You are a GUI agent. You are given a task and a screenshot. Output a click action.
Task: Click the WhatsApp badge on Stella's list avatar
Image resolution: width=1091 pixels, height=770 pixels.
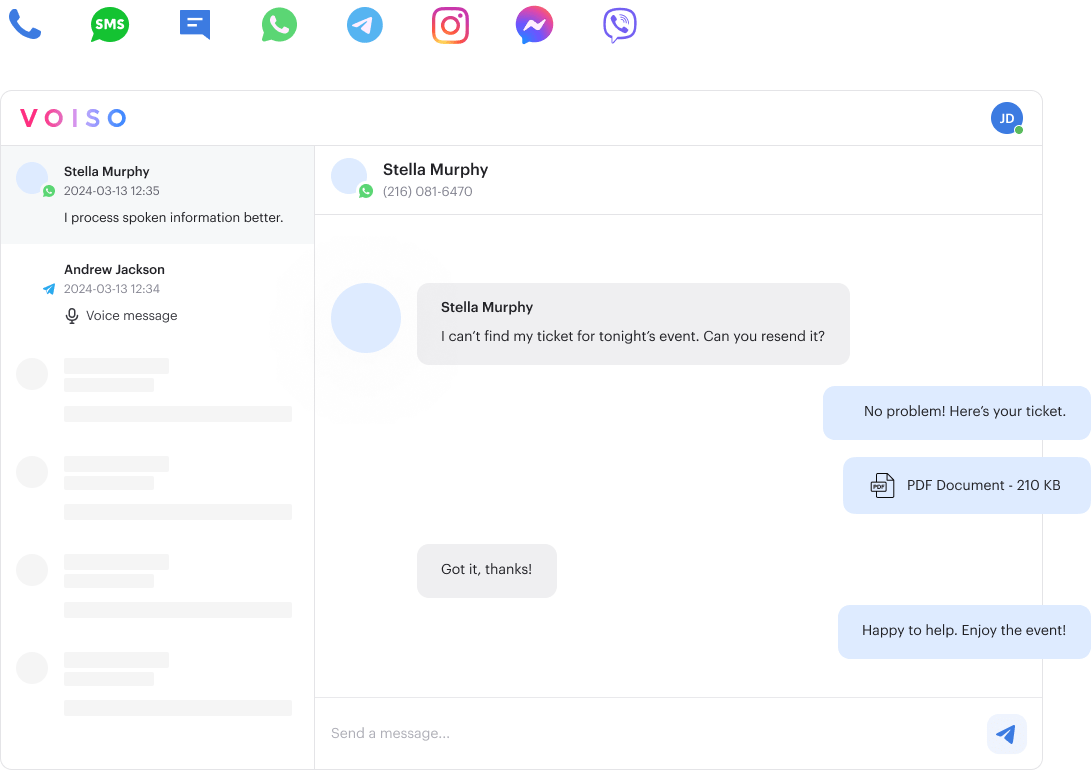click(49, 191)
